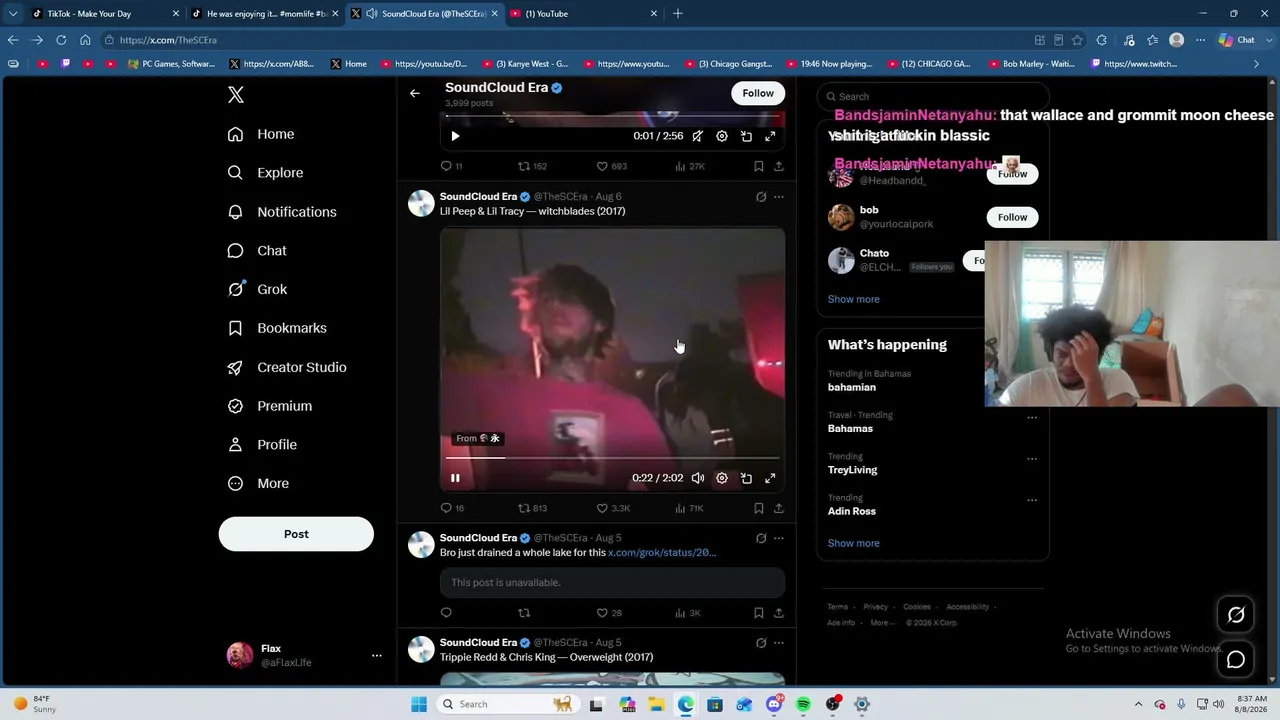
Task: Open more options on the 'drained a lake' post
Action: click(x=779, y=538)
